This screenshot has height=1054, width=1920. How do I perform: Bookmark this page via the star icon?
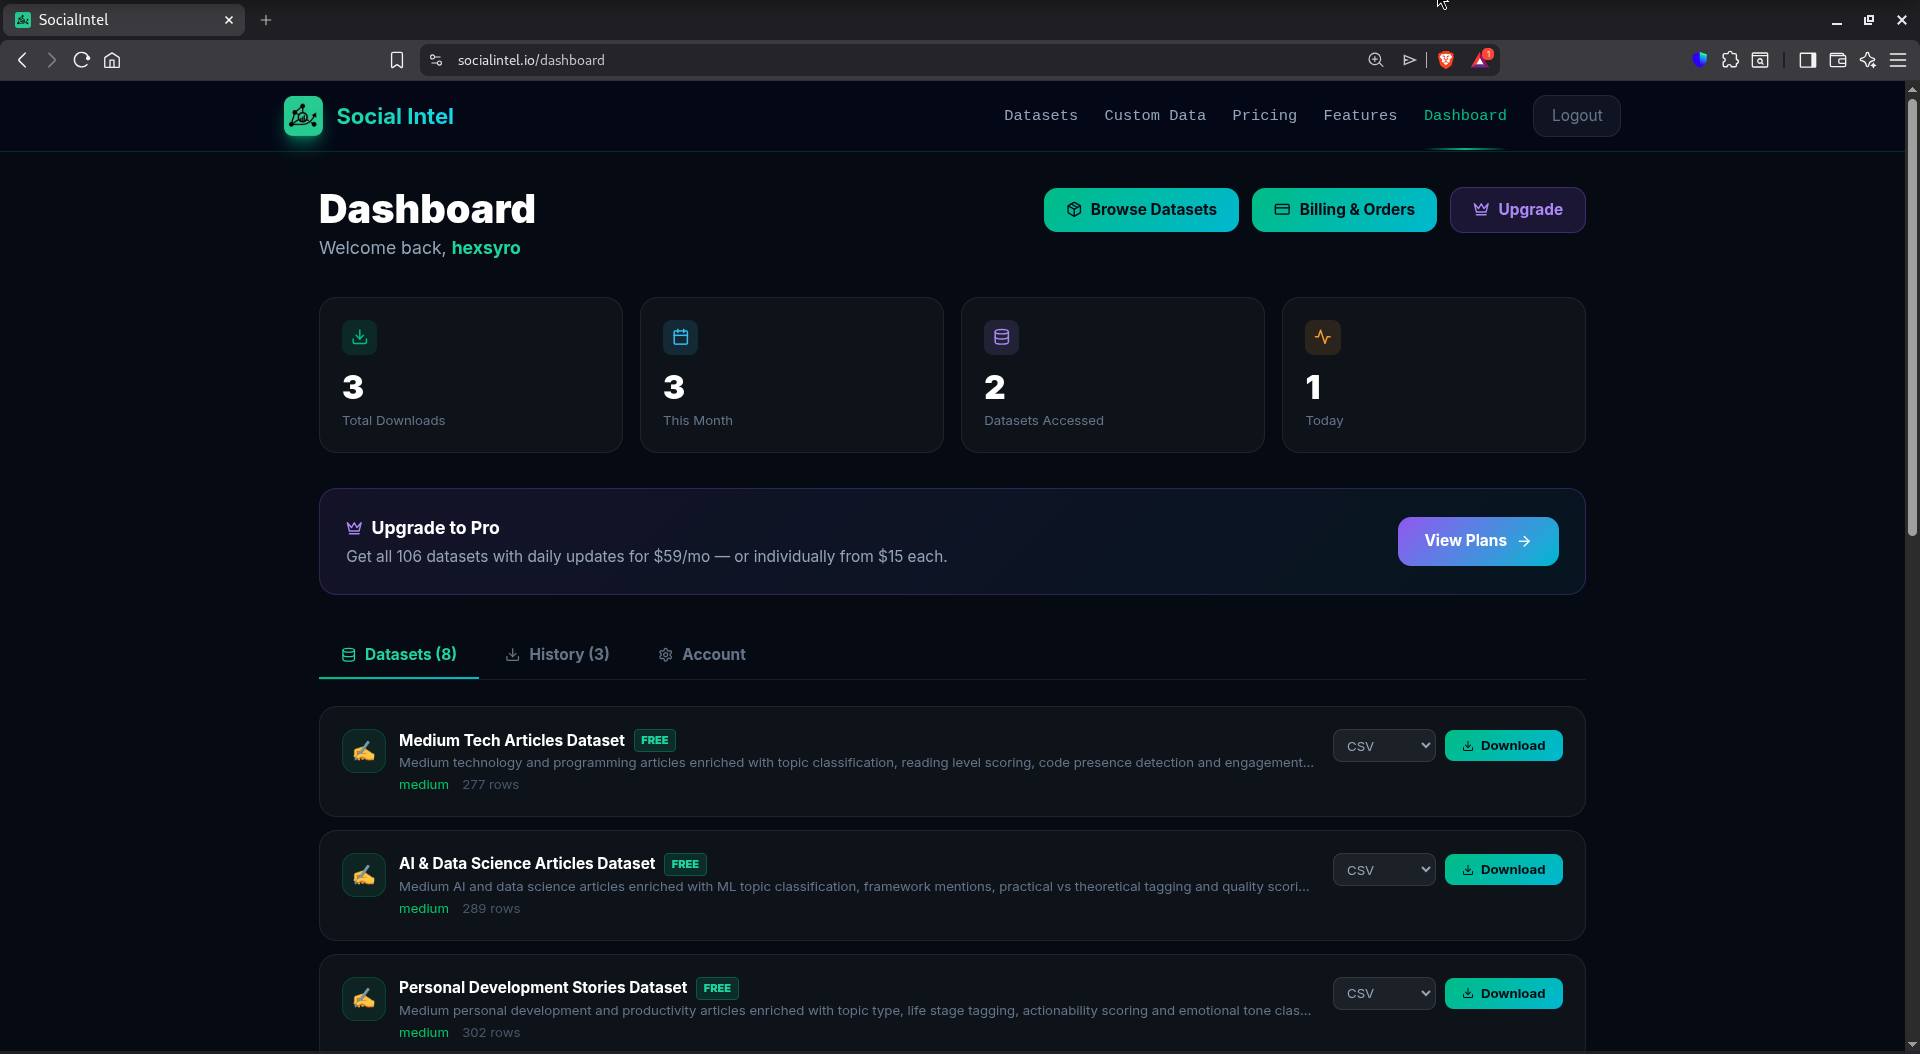pos(397,60)
